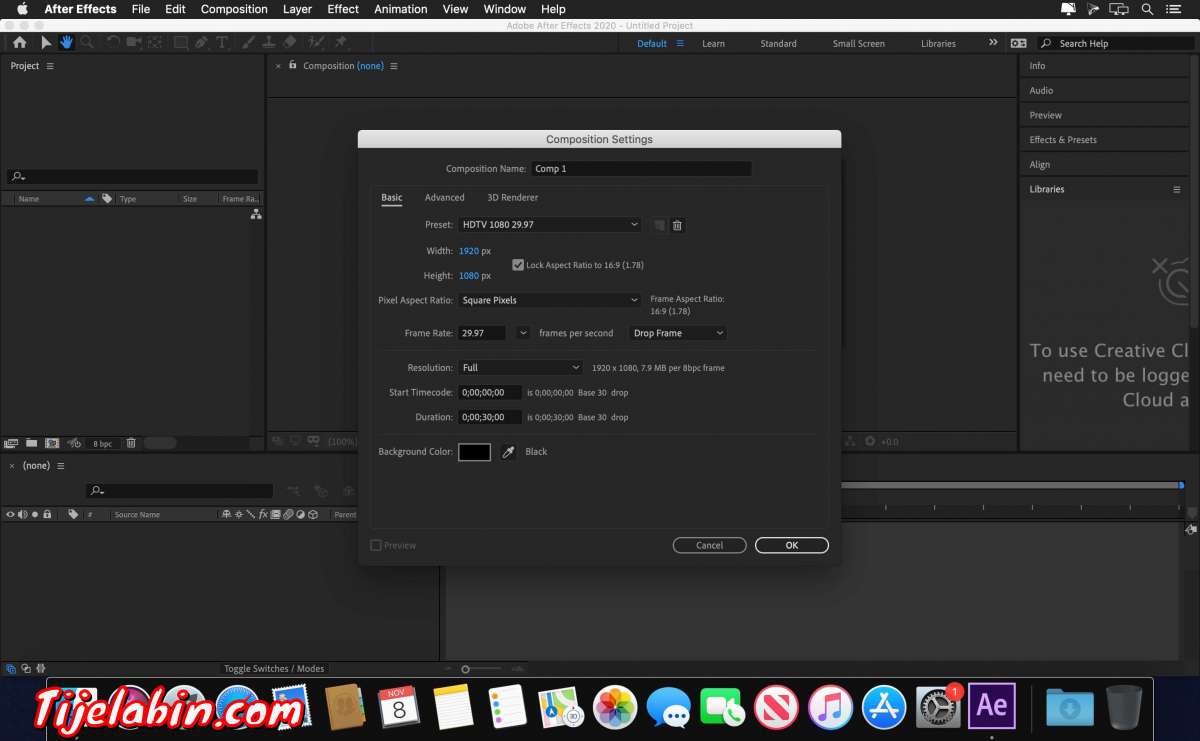
Task: Cancel the Composition Settings dialog
Action: (709, 545)
